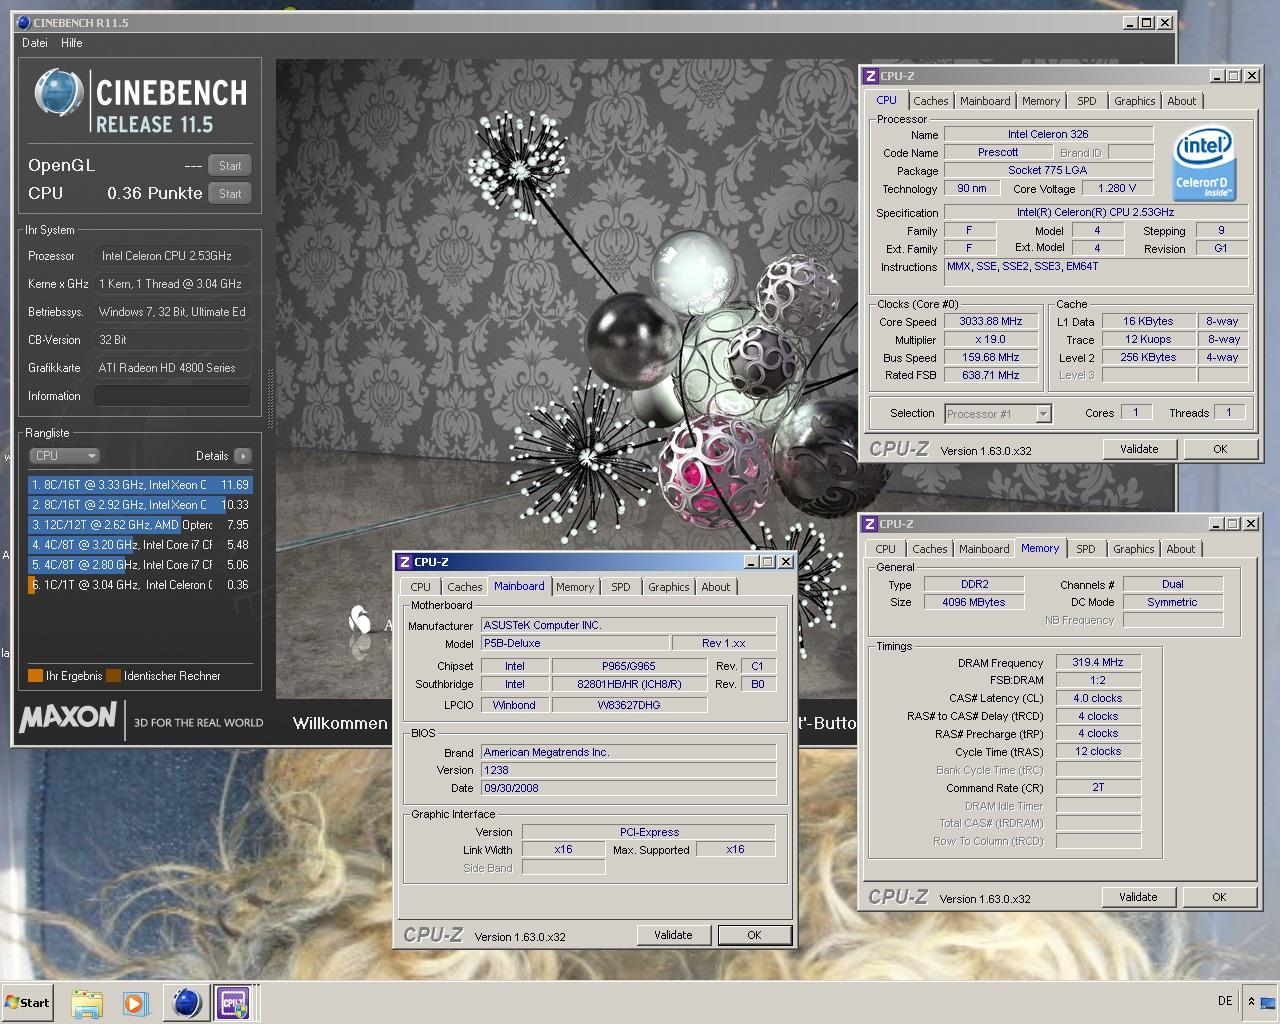The height and width of the screenshot is (1024, 1280).
Task: Minimize the Cinebench window
Action: click(1129, 23)
